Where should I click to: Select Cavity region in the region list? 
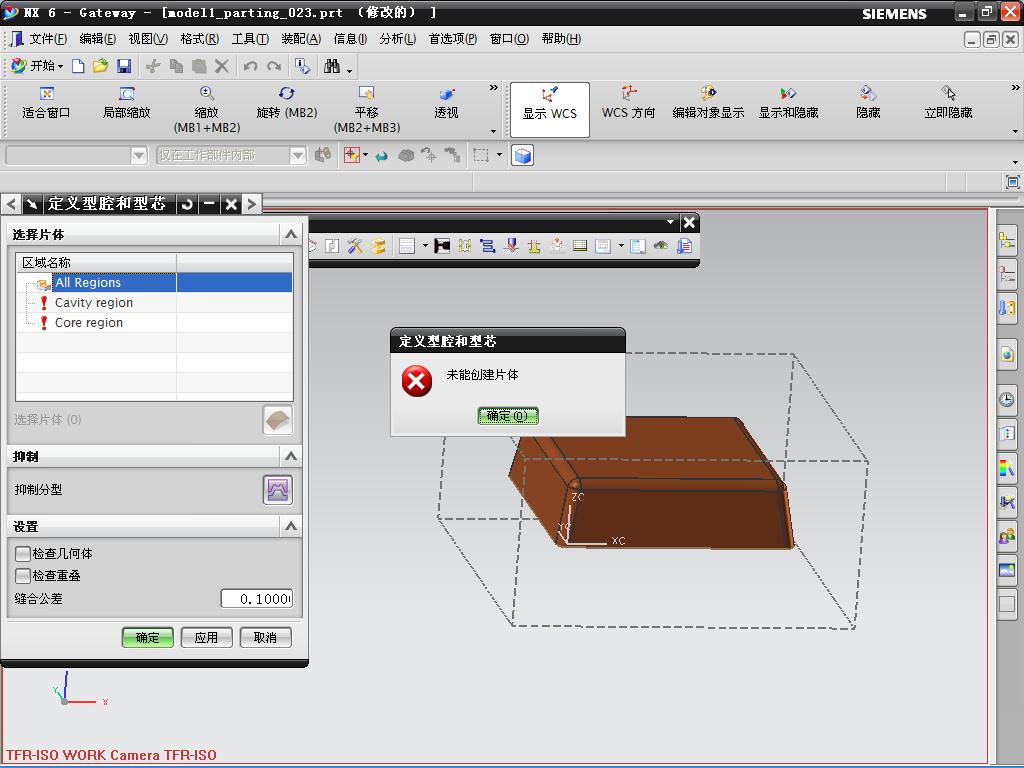94,303
